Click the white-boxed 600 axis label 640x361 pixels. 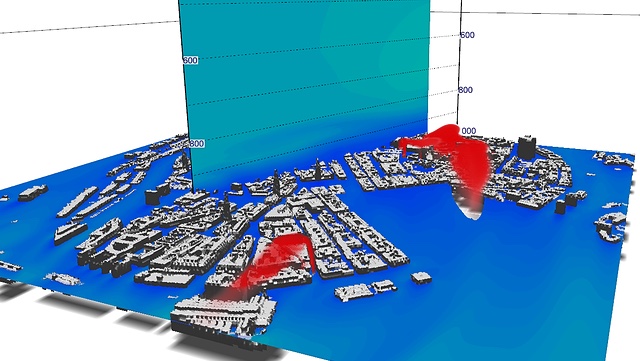[x=190, y=60]
